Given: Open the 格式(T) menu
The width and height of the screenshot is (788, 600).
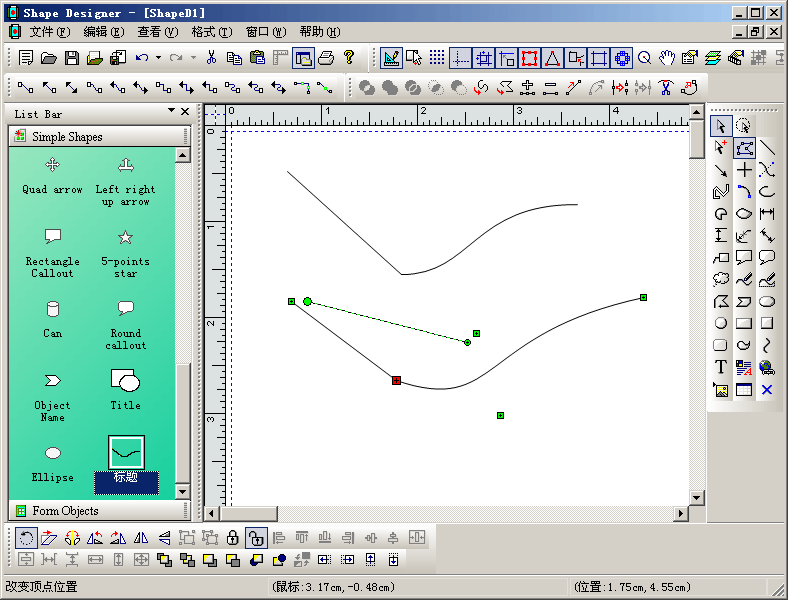Looking at the screenshot, I should click(x=211, y=31).
